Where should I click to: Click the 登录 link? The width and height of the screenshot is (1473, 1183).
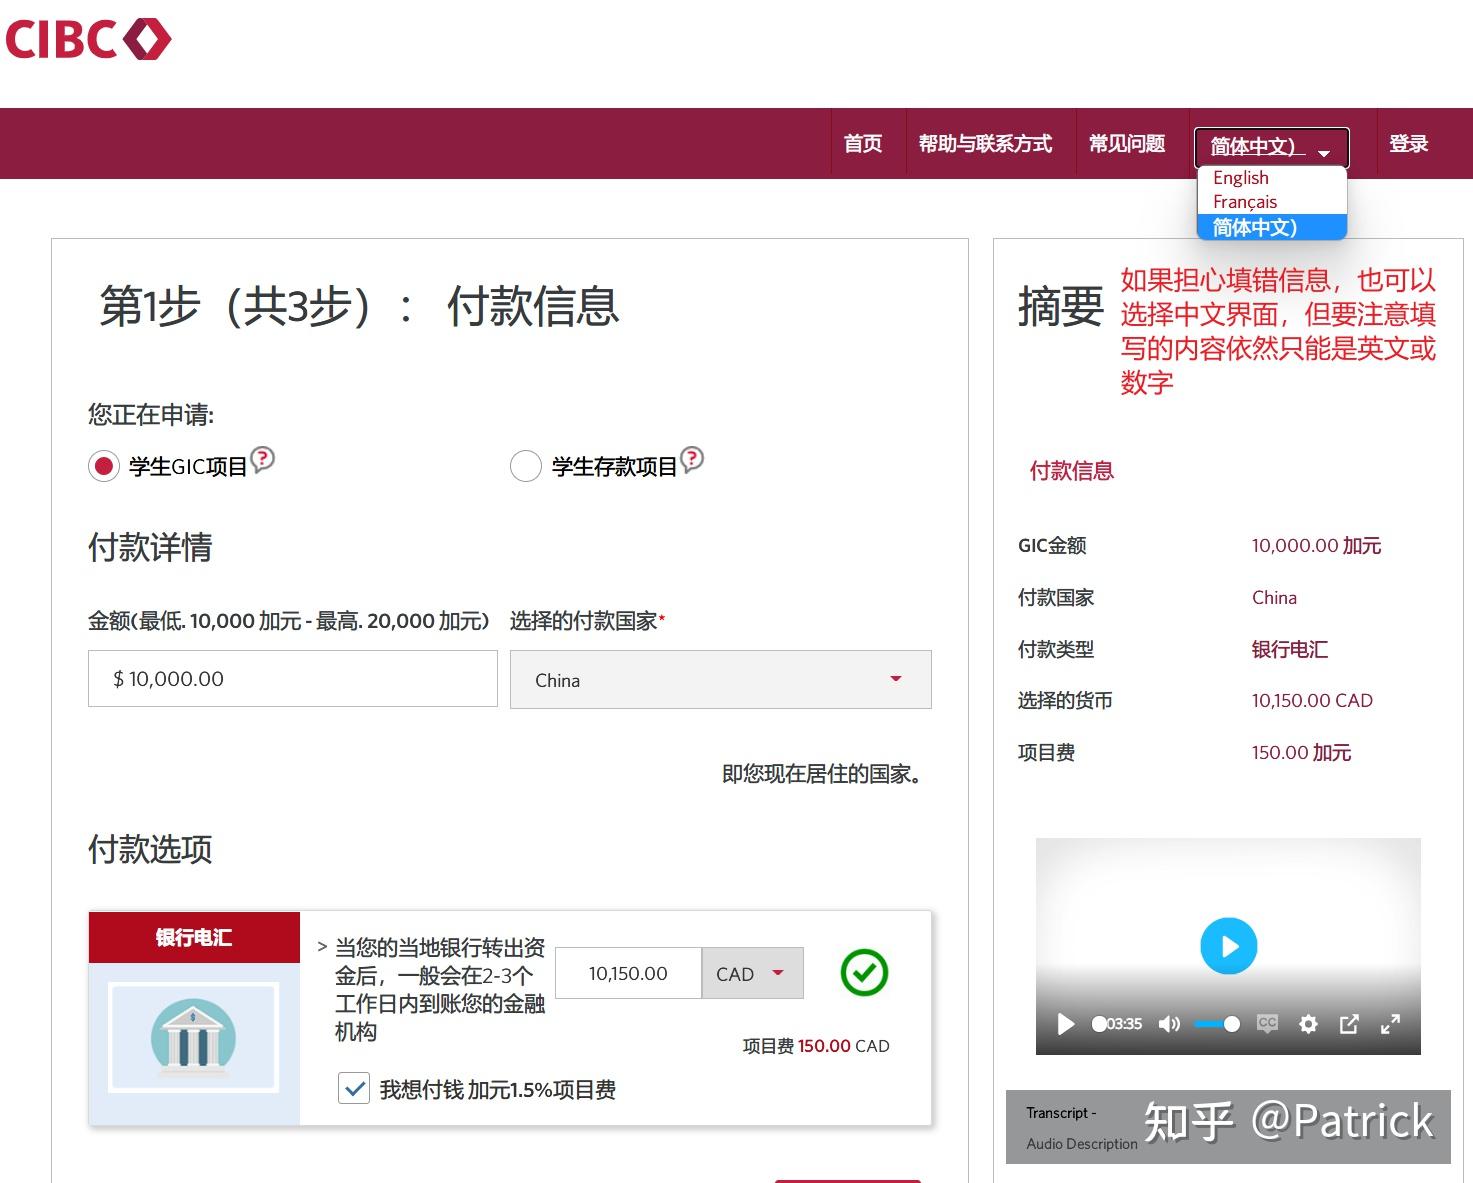[x=1408, y=143]
